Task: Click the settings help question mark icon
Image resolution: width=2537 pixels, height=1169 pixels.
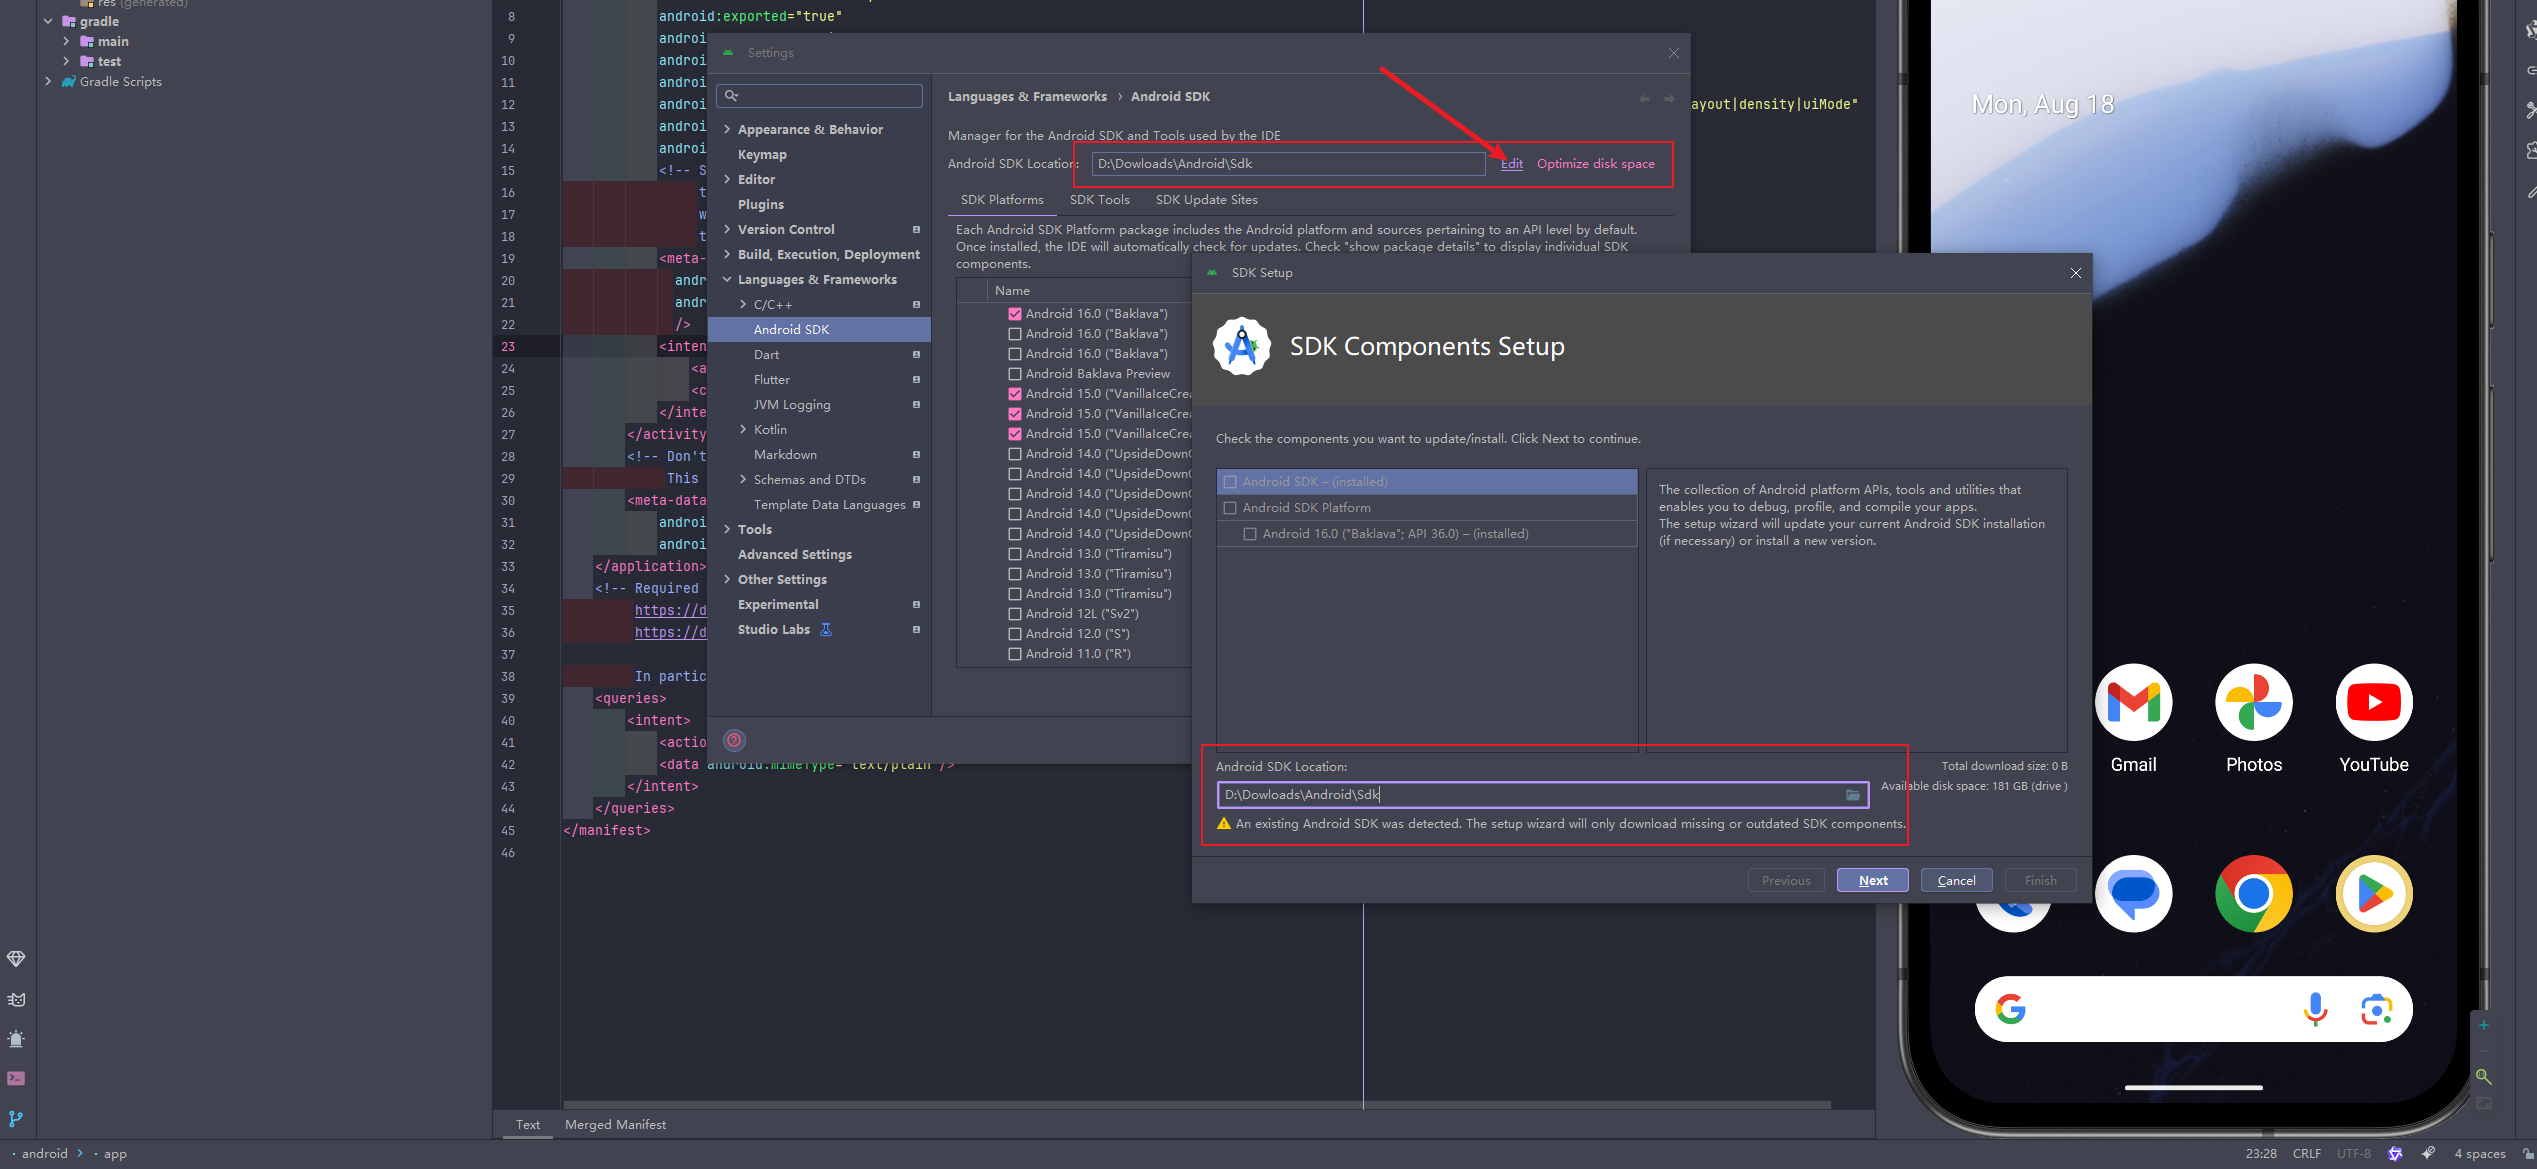Action: pos(734,741)
